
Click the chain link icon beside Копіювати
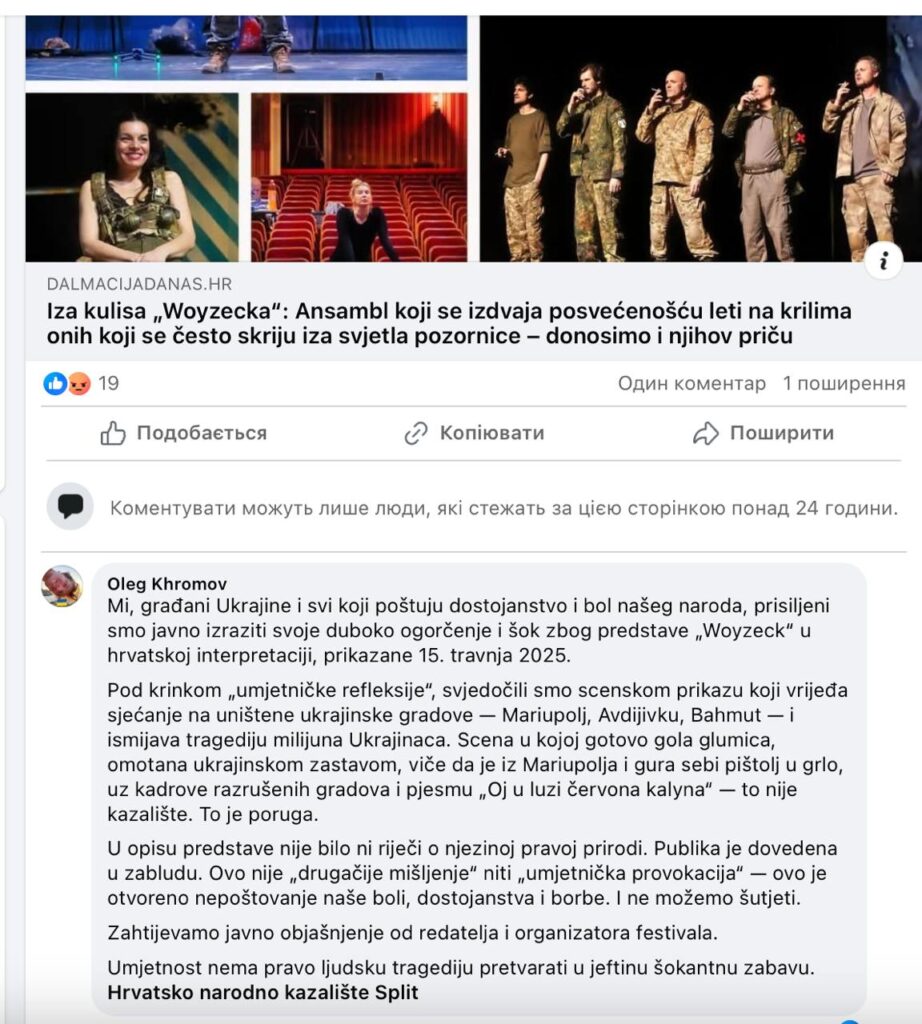416,433
